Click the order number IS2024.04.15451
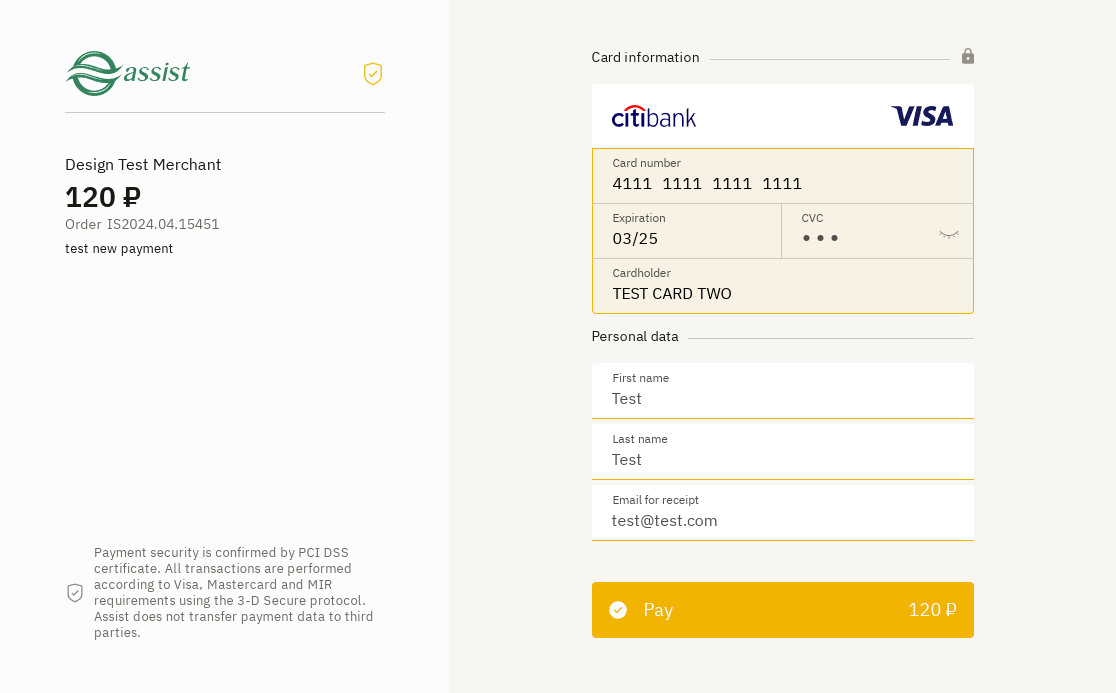1116x693 pixels. (163, 224)
